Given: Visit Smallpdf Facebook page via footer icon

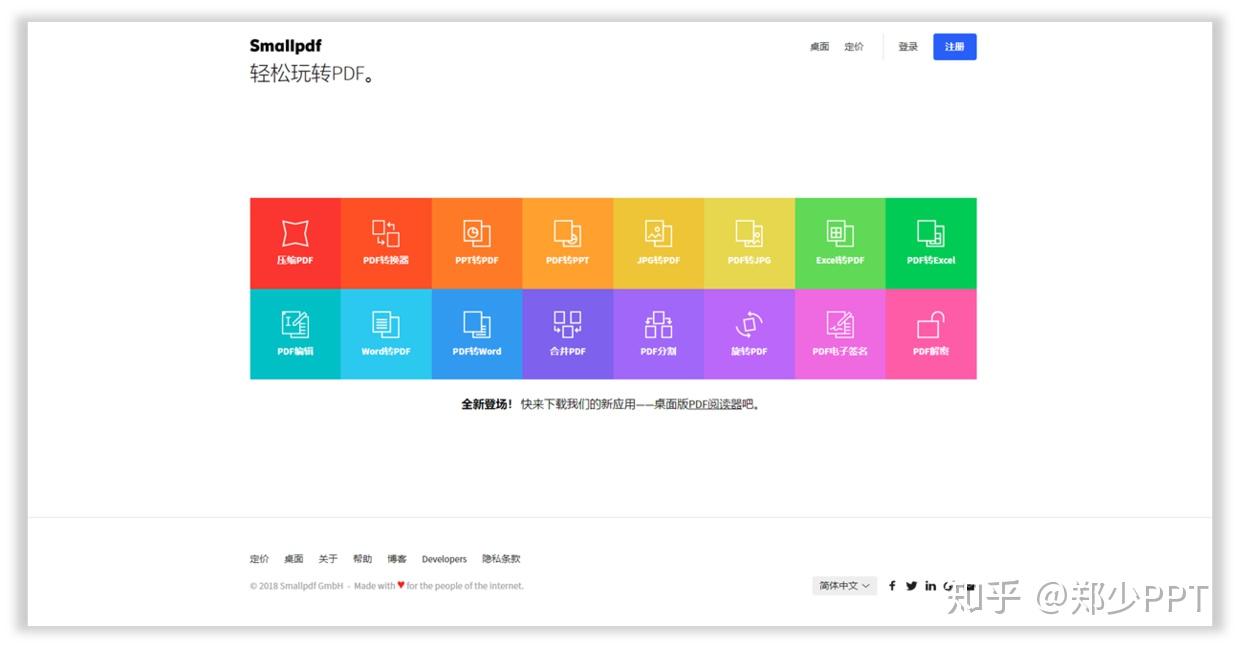Looking at the screenshot, I should point(892,586).
